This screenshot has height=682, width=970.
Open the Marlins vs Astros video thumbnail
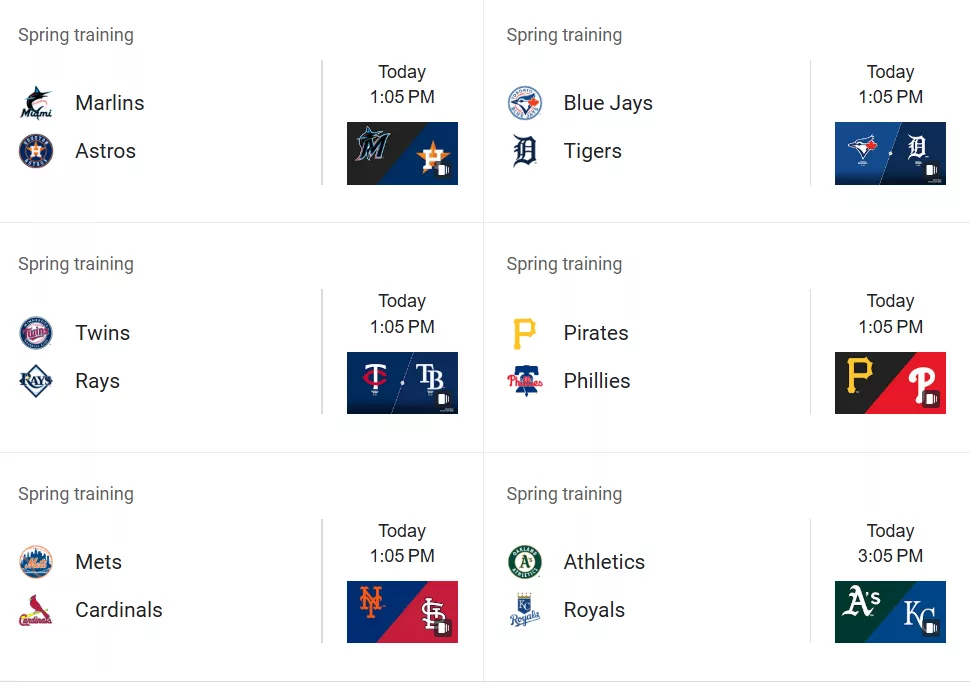(x=402, y=153)
